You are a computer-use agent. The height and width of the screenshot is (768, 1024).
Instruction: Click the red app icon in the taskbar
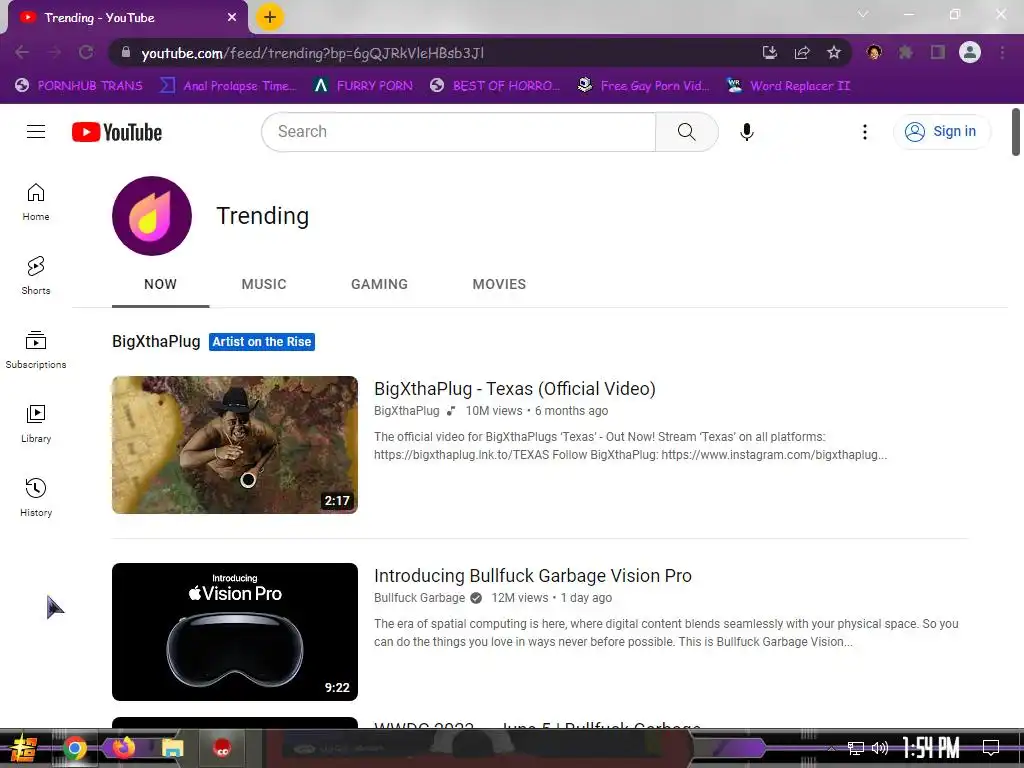tap(222, 748)
